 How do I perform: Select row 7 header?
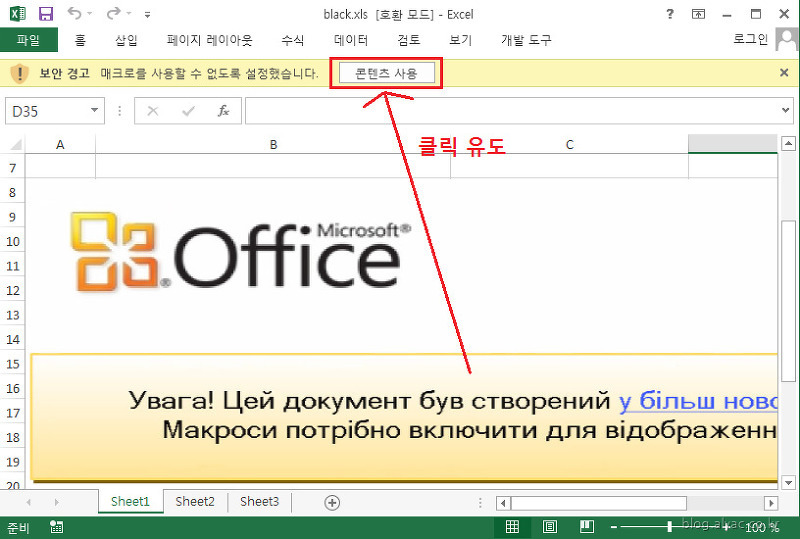tap(13, 168)
